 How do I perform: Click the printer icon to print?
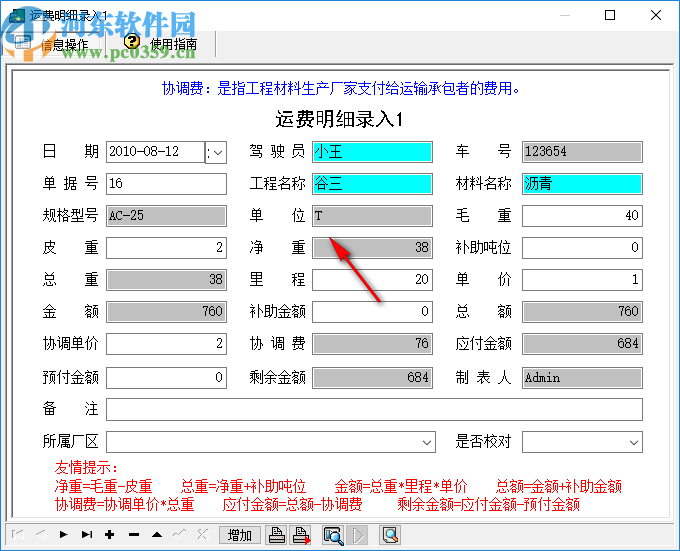coord(277,535)
